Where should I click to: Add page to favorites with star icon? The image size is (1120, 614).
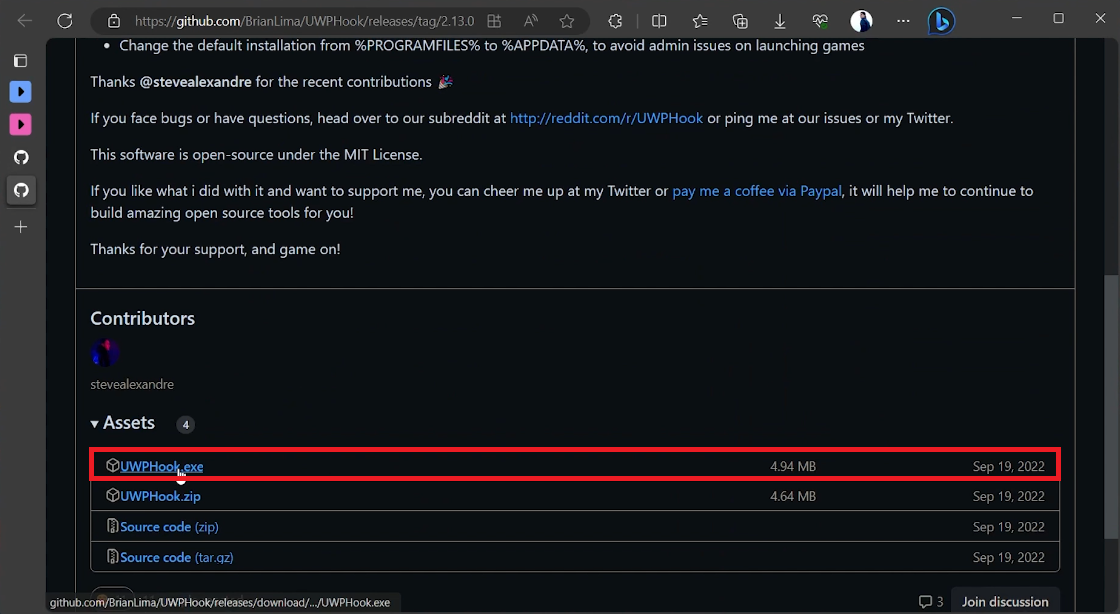point(567,21)
